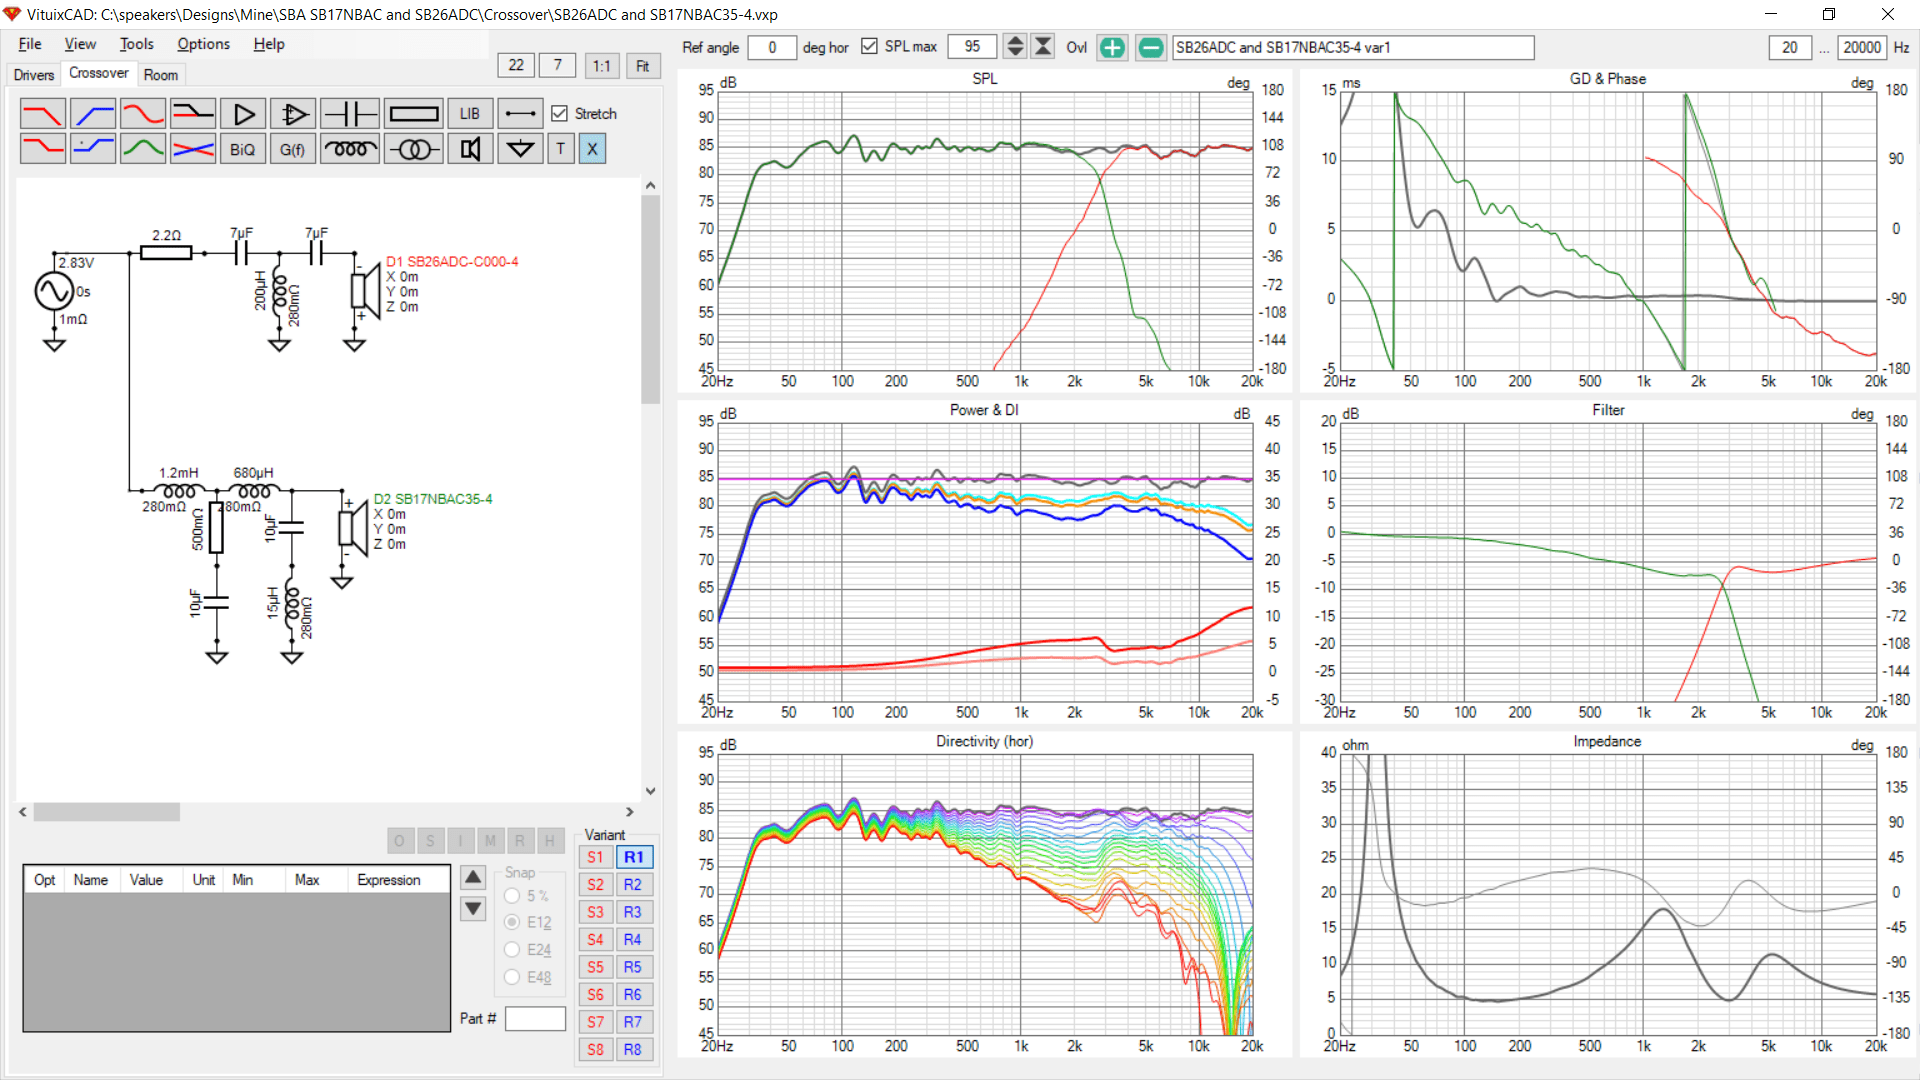Toggle the SPL max checkbox
This screenshot has width=1920, height=1080.
(x=869, y=47)
